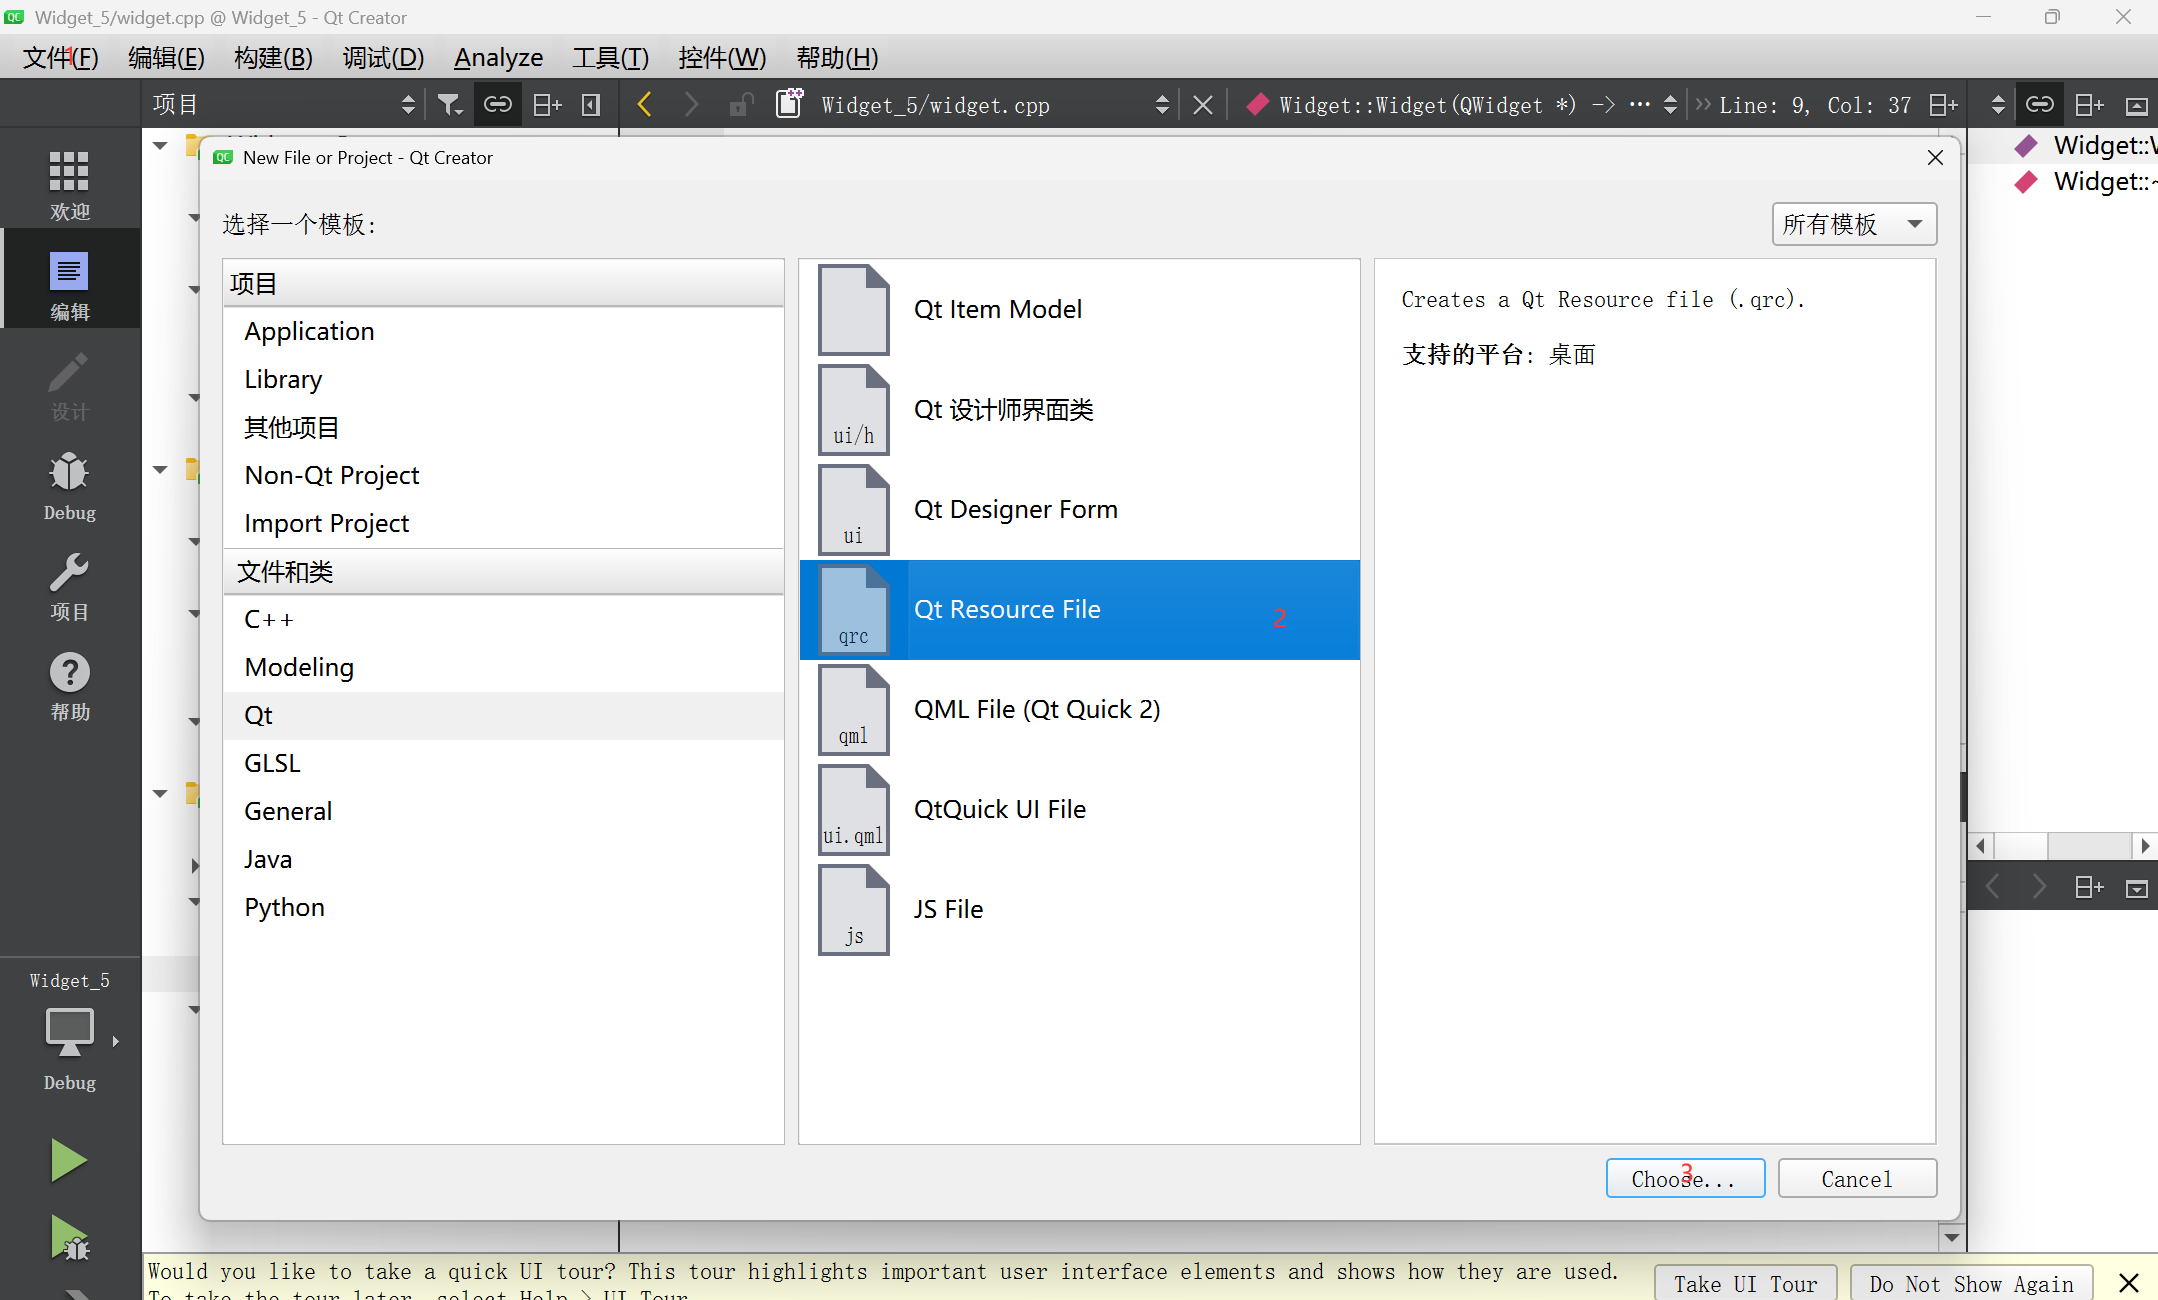Image resolution: width=2158 pixels, height=1300 pixels.
Task: Open the Help (帮助) mode icon
Action: point(69,687)
